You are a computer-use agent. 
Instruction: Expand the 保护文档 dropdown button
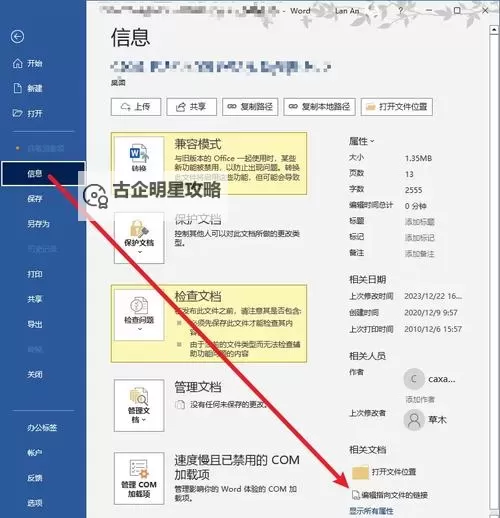click(x=139, y=238)
